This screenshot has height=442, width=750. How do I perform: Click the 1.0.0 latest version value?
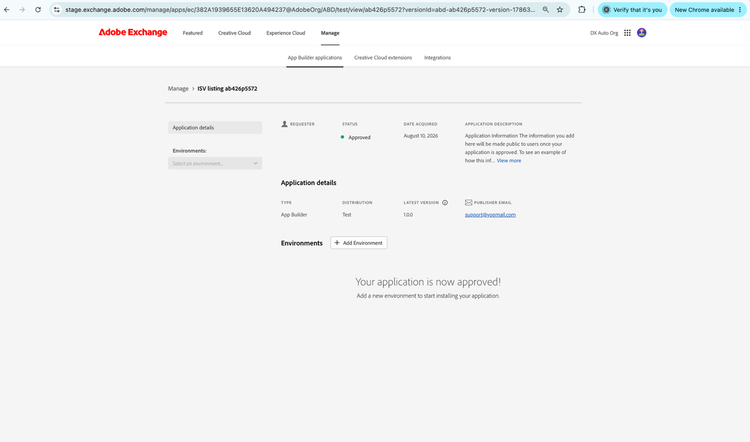pos(408,215)
